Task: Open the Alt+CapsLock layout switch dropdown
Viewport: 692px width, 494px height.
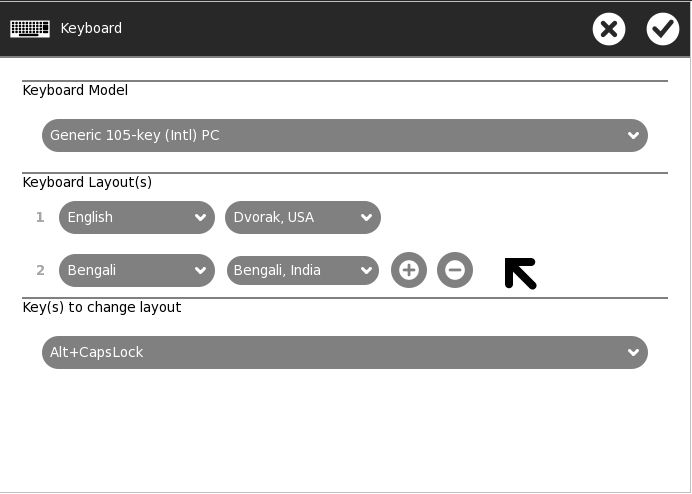Action: click(344, 352)
